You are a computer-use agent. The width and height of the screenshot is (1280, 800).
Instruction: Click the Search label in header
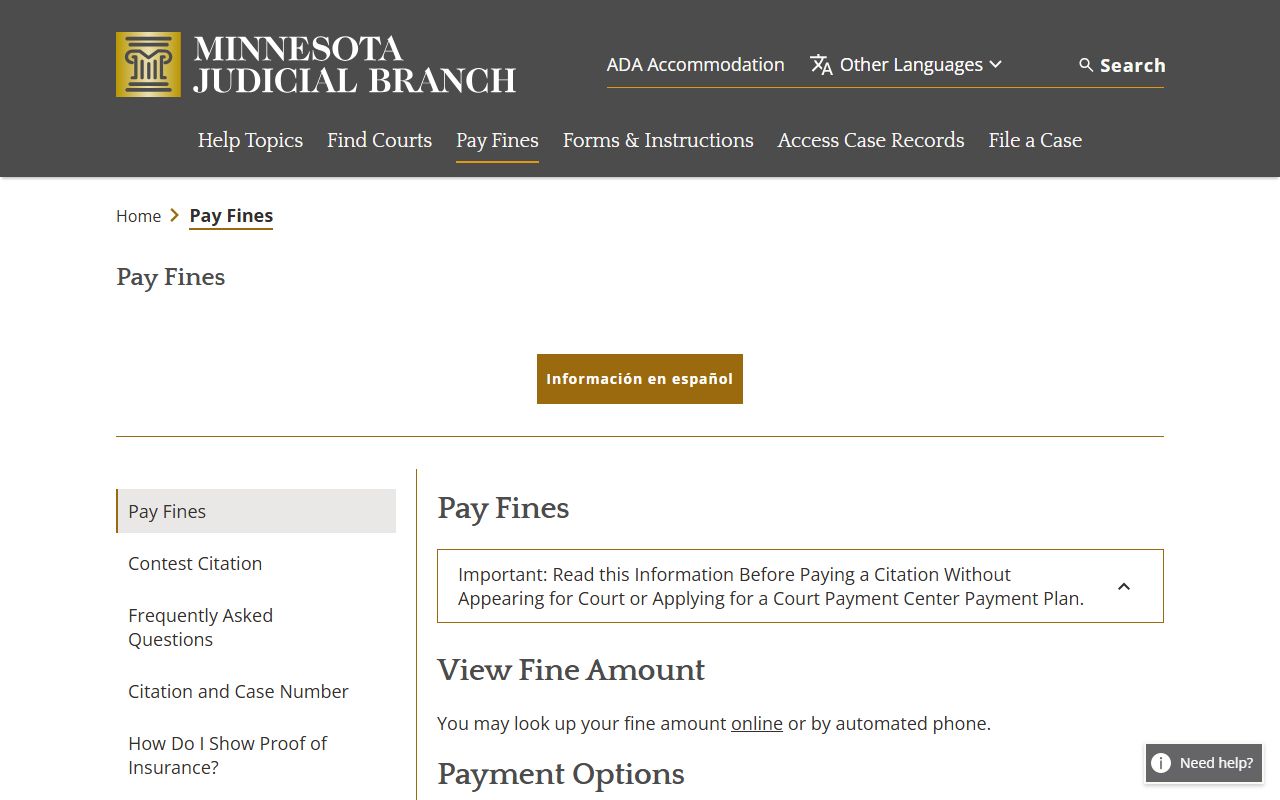click(x=1132, y=65)
